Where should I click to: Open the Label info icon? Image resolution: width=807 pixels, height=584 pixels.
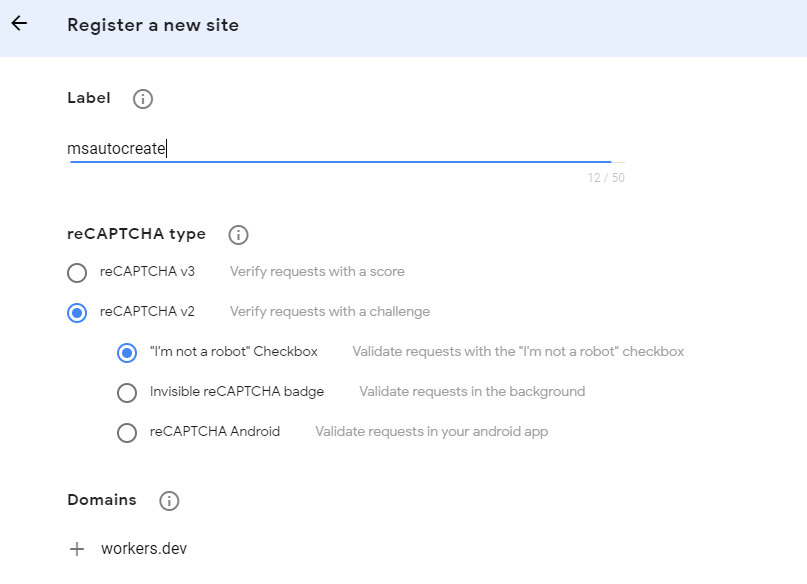[143, 98]
